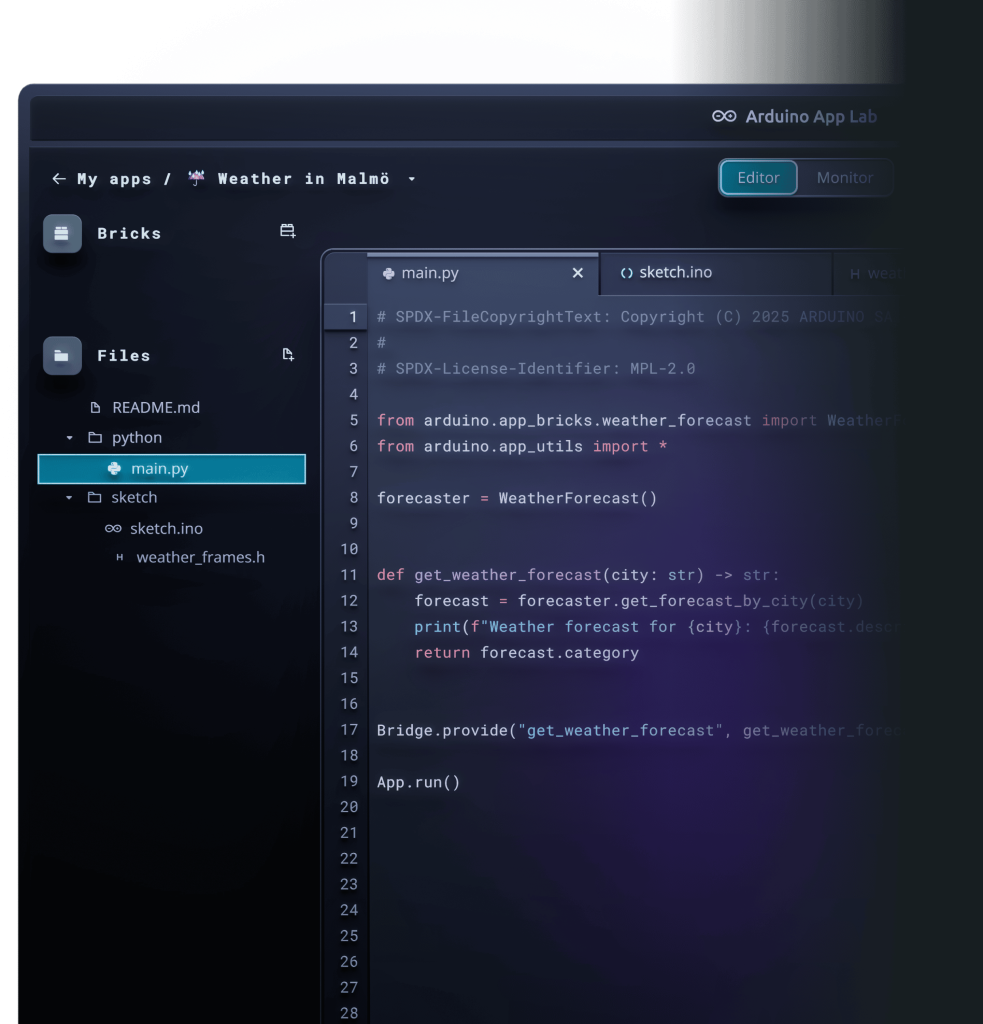Viewport: 983px width, 1024px height.
Task: Click the Python icon on the main.py tab
Action: point(389,272)
